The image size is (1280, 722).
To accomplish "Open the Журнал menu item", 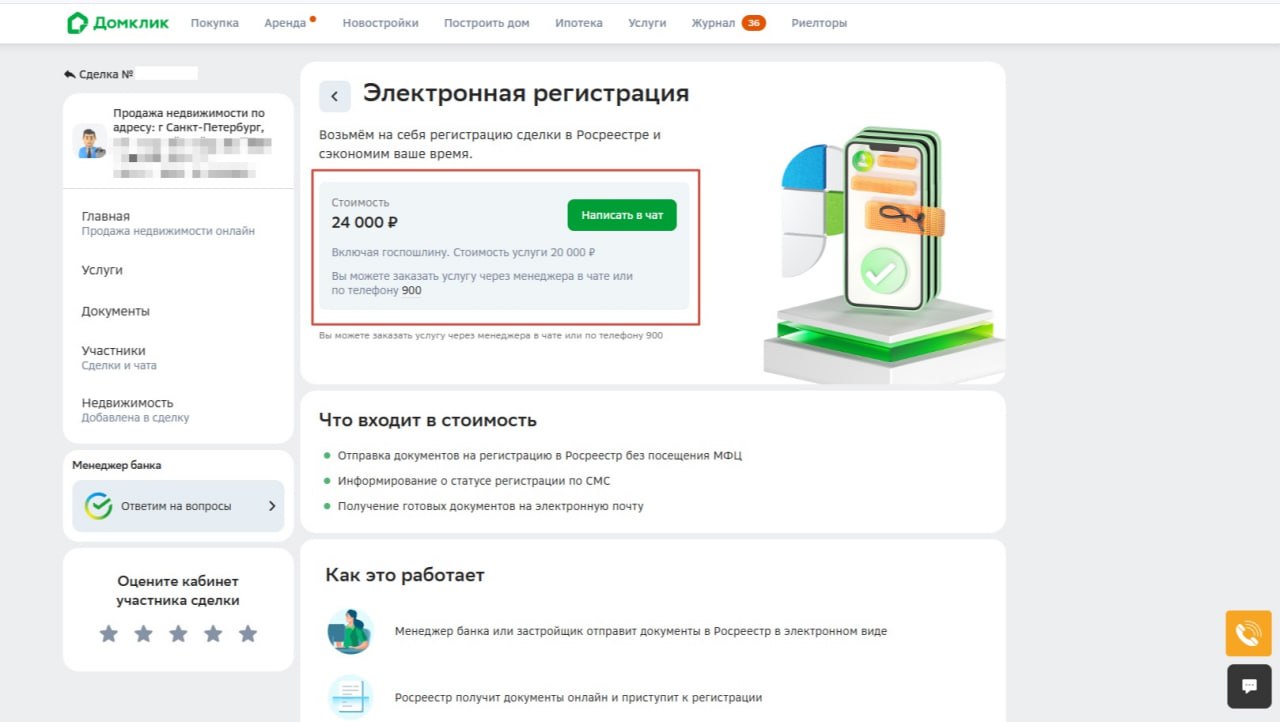I will (x=713, y=23).
